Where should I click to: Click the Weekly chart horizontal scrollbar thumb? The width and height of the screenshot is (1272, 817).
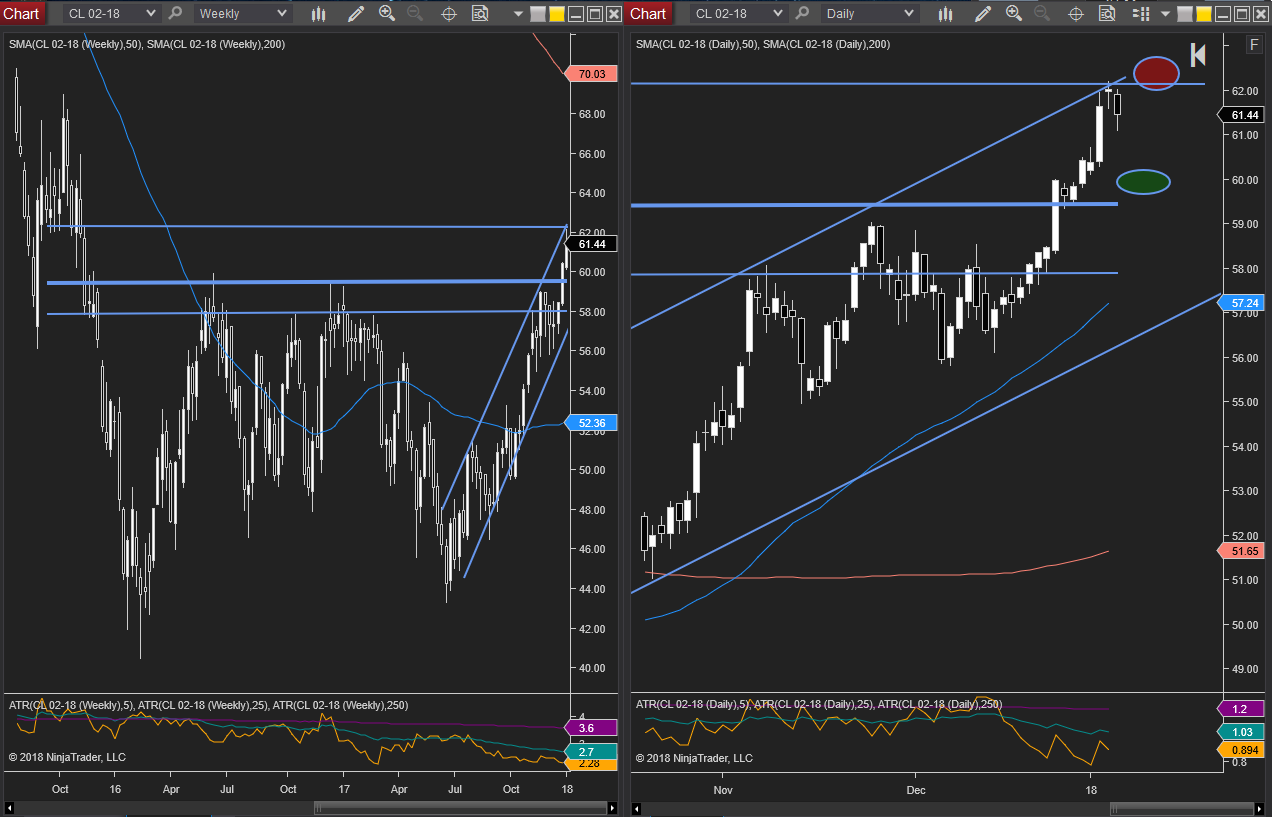[x=458, y=808]
